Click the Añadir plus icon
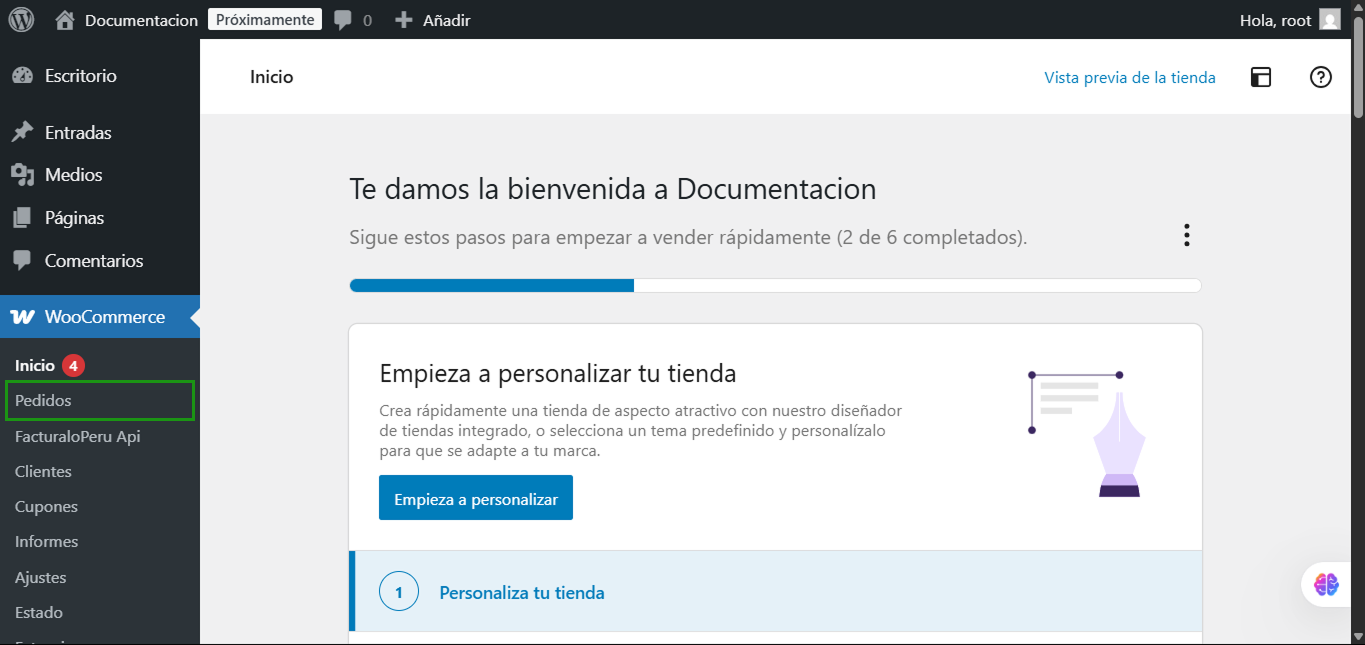Viewport: 1365px width, 645px height. pyautogui.click(x=404, y=20)
